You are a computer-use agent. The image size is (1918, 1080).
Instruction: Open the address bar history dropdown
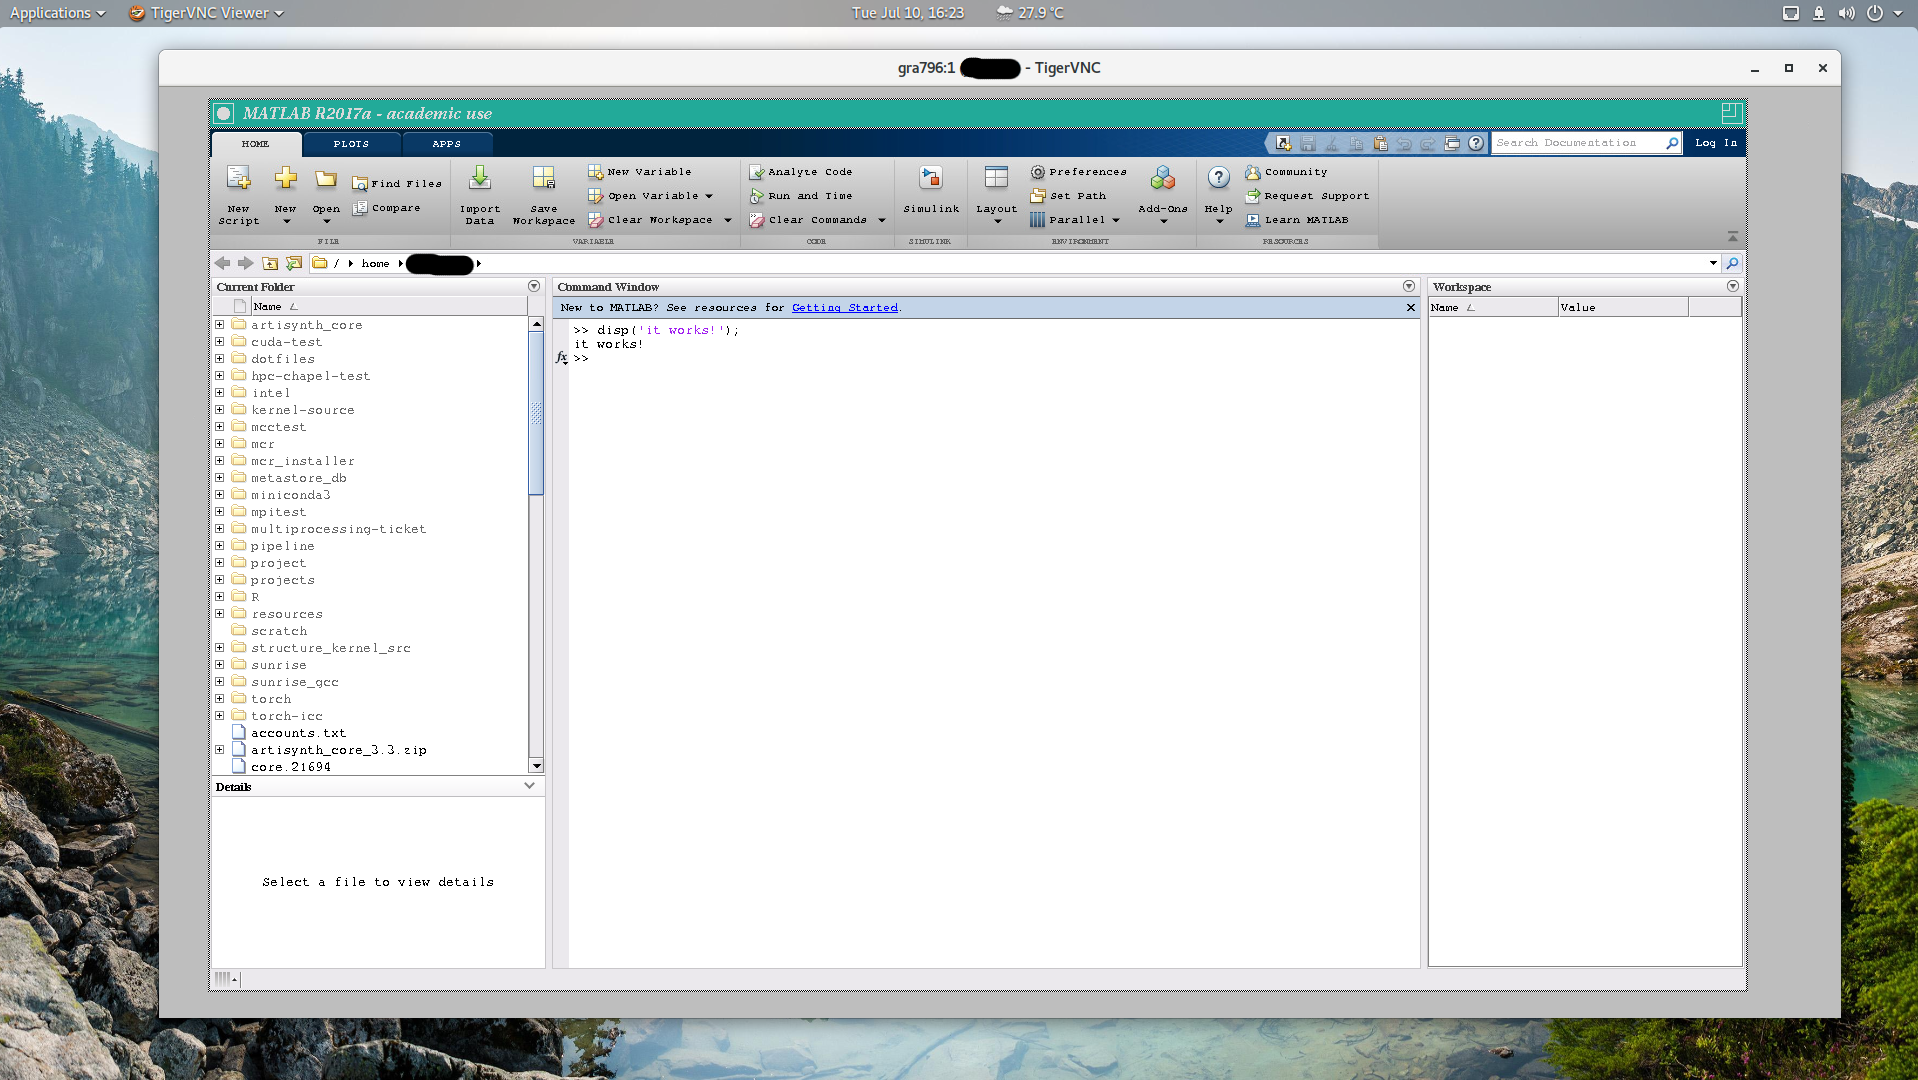(x=1713, y=263)
